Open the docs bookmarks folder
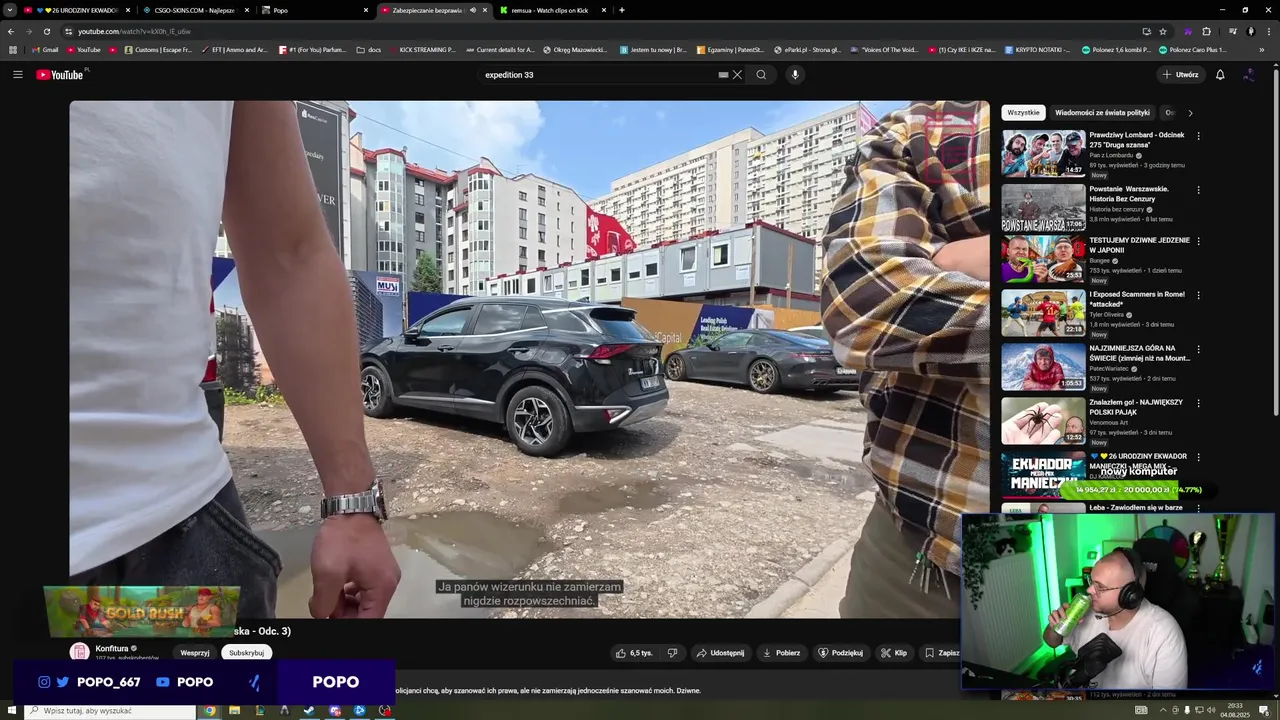 point(369,49)
